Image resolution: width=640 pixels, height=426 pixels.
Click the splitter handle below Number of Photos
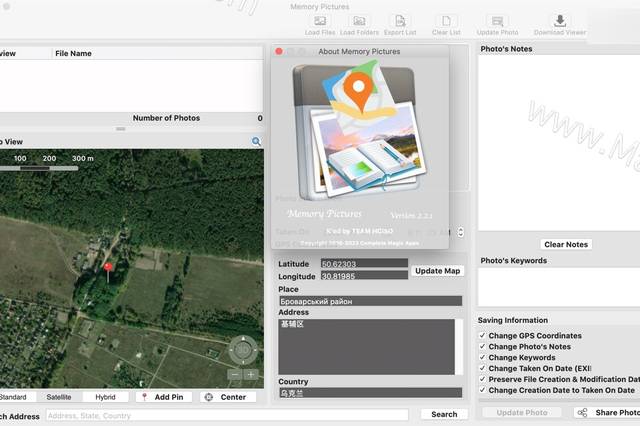(x=120, y=129)
